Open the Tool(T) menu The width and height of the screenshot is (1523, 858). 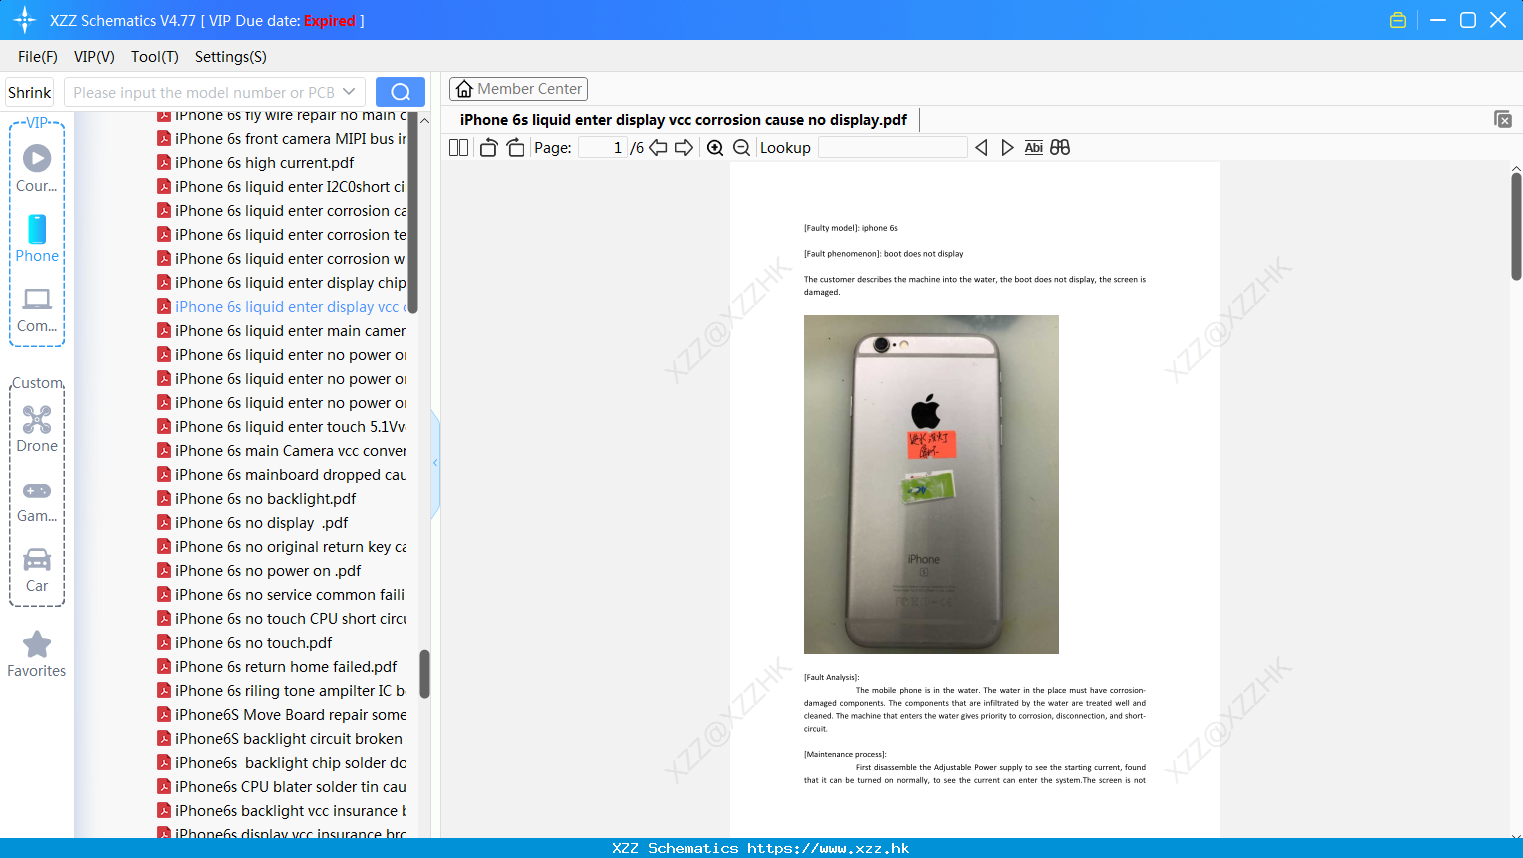tap(155, 57)
